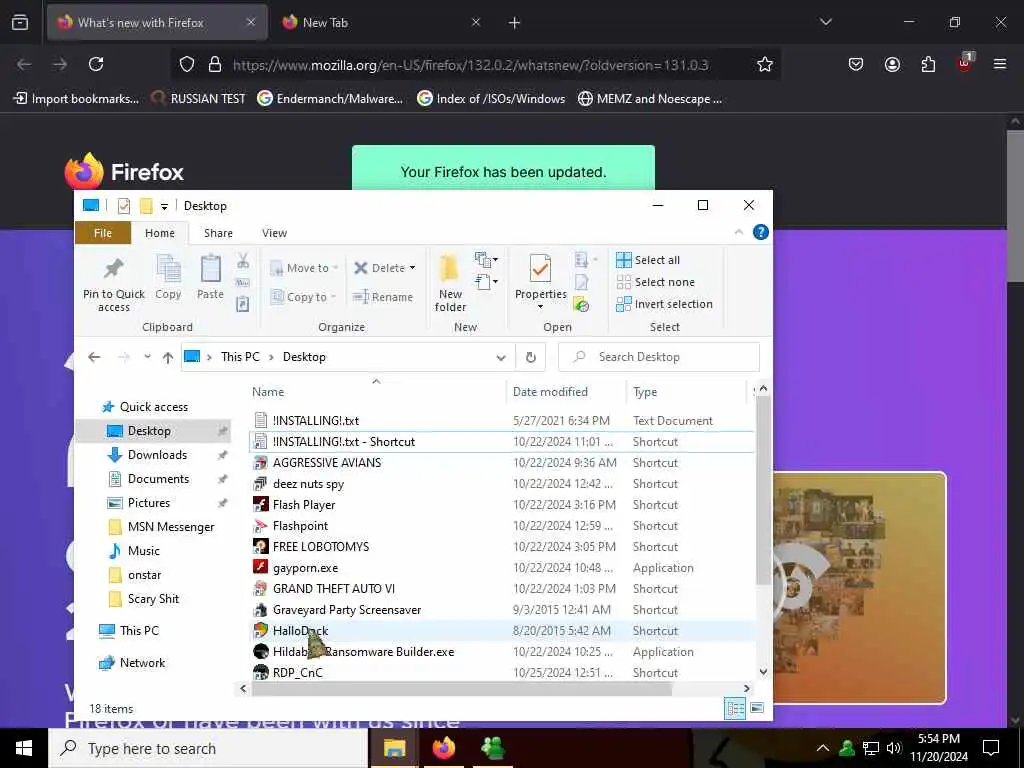This screenshot has height=768, width=1024.
Task: Click Invert selection button
Action: pos(664,304)
